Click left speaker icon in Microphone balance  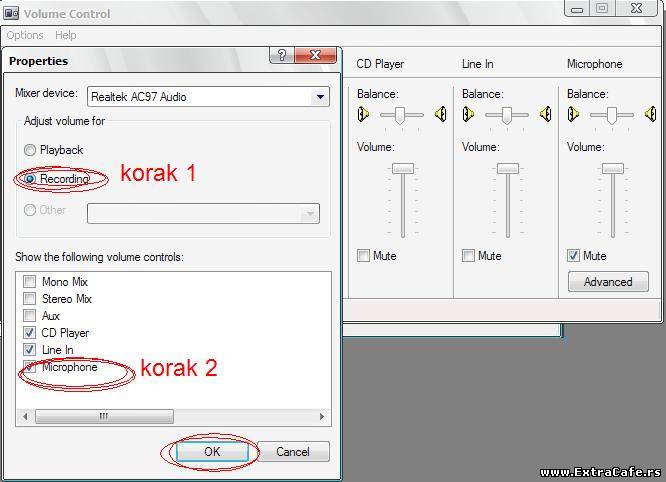click(x=573, y=114)
